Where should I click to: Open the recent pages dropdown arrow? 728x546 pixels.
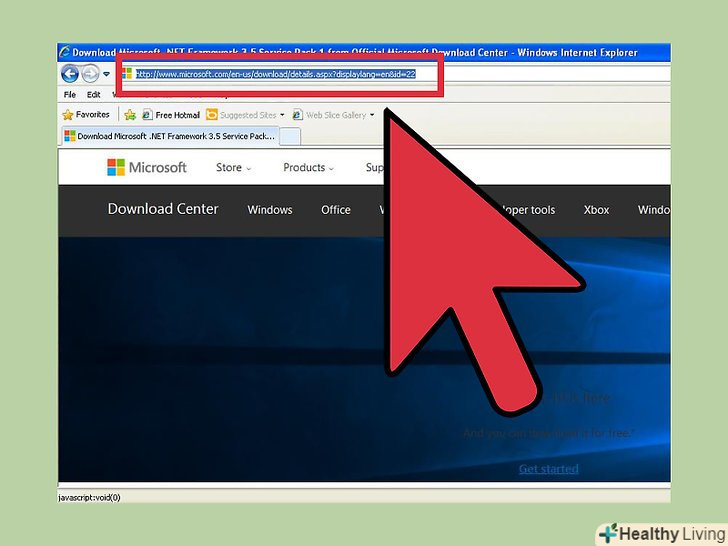106,74
